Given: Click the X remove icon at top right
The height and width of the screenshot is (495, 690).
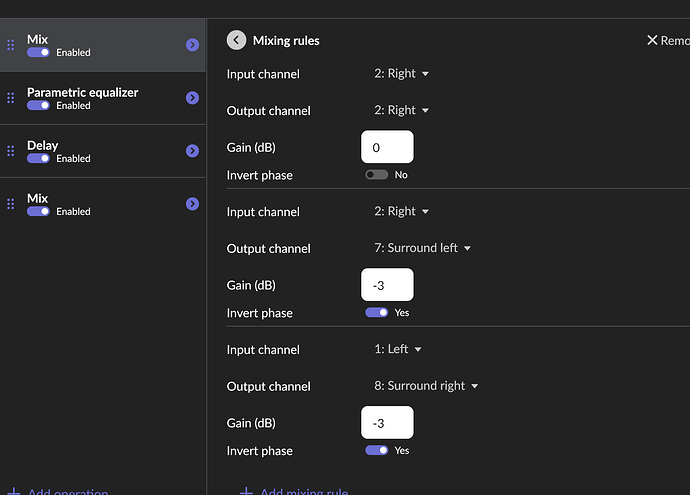Looking at the screenshot, I should point(652,40).
